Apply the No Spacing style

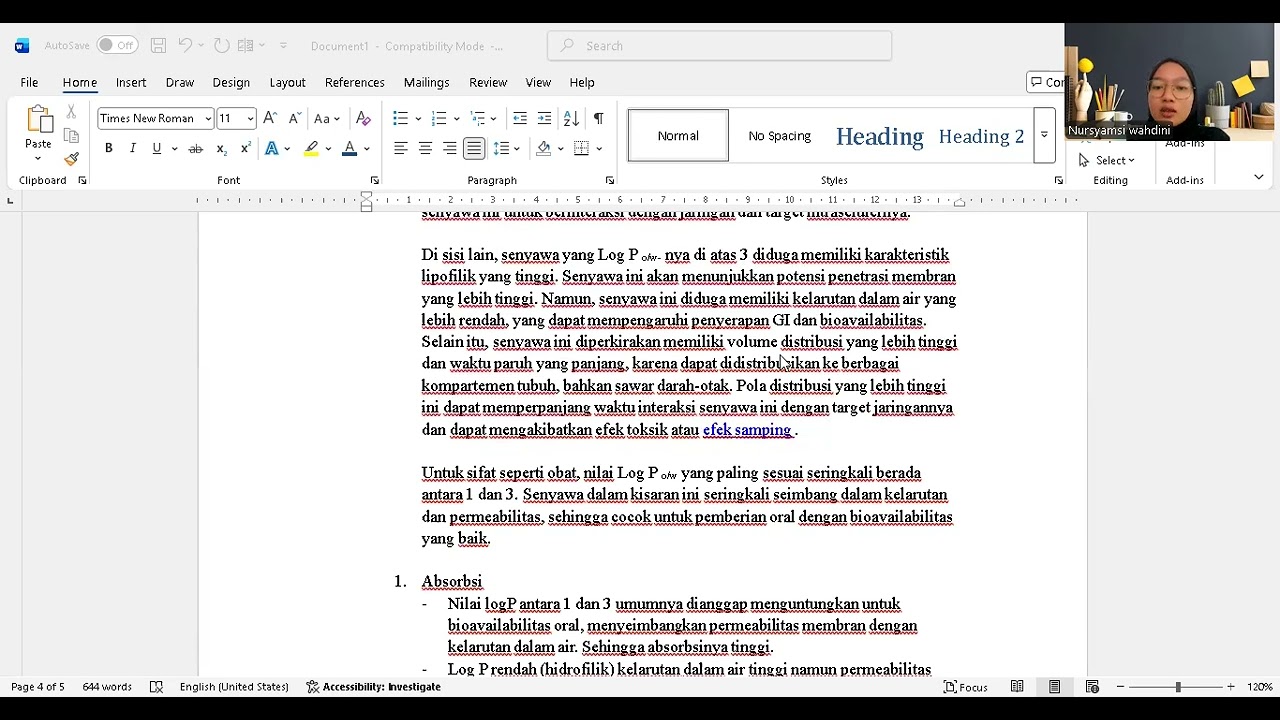pyautogui.click(x=779, y=136)
